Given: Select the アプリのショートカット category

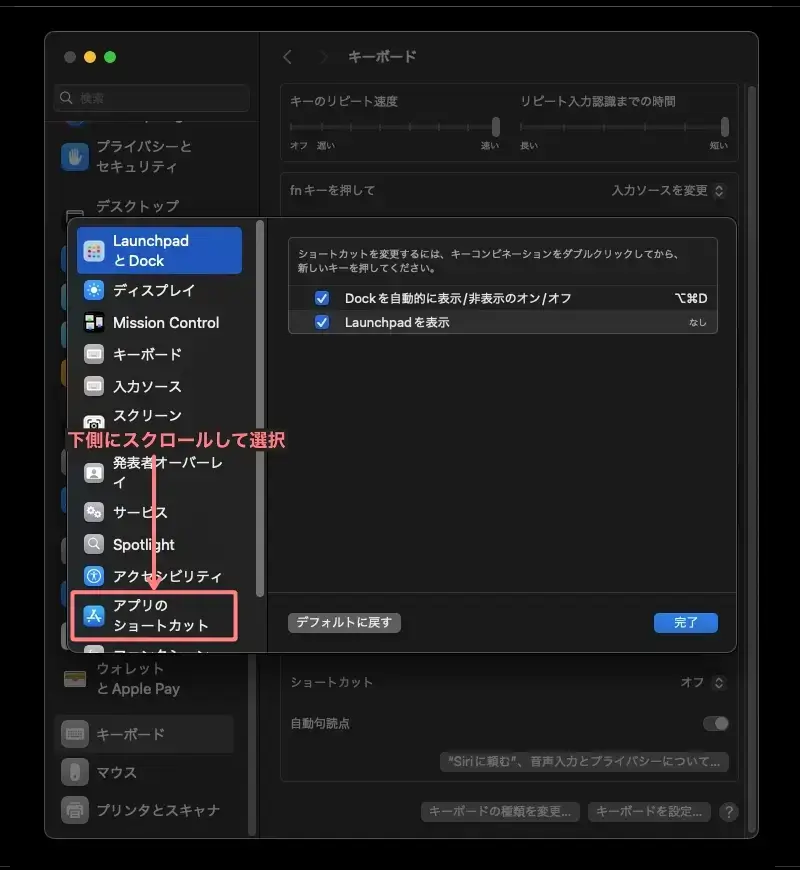Looking at the screenshot, I should point(150,614).
